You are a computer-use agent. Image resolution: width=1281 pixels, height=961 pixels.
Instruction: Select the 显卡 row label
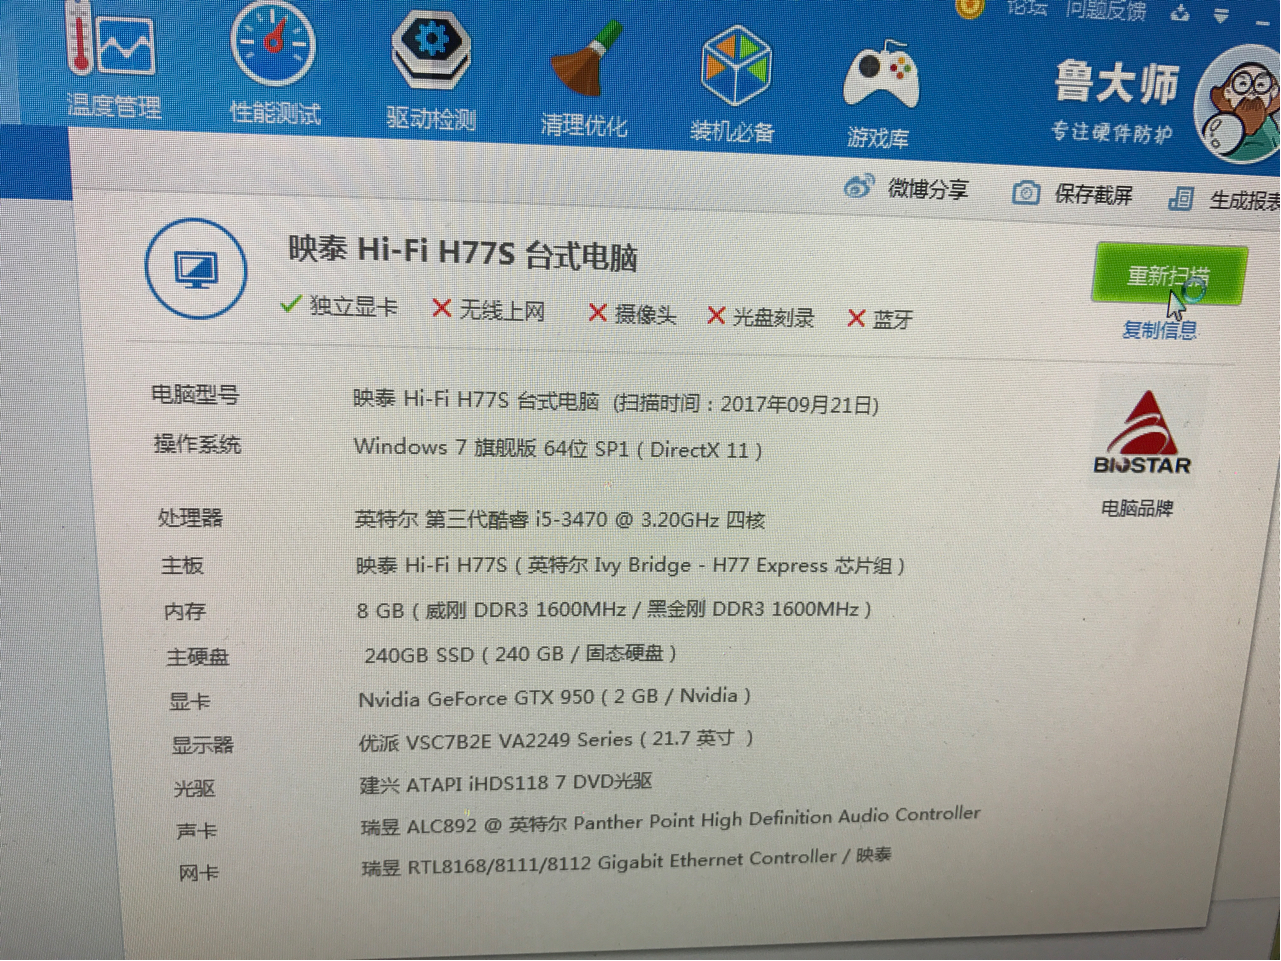click(190, 702)
